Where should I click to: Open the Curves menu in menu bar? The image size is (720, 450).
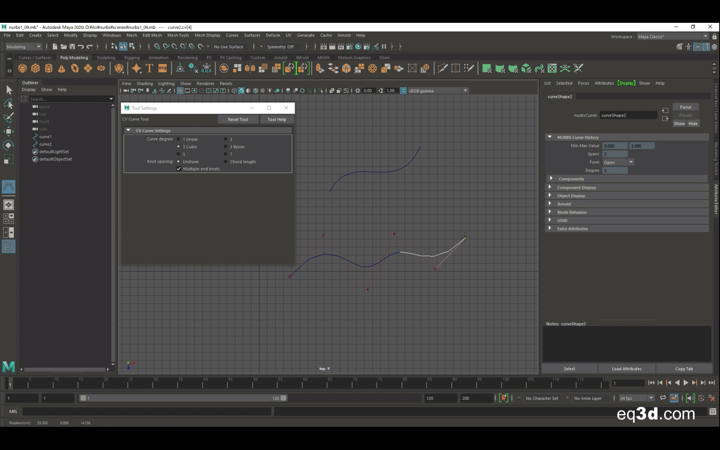pos(231,35)
